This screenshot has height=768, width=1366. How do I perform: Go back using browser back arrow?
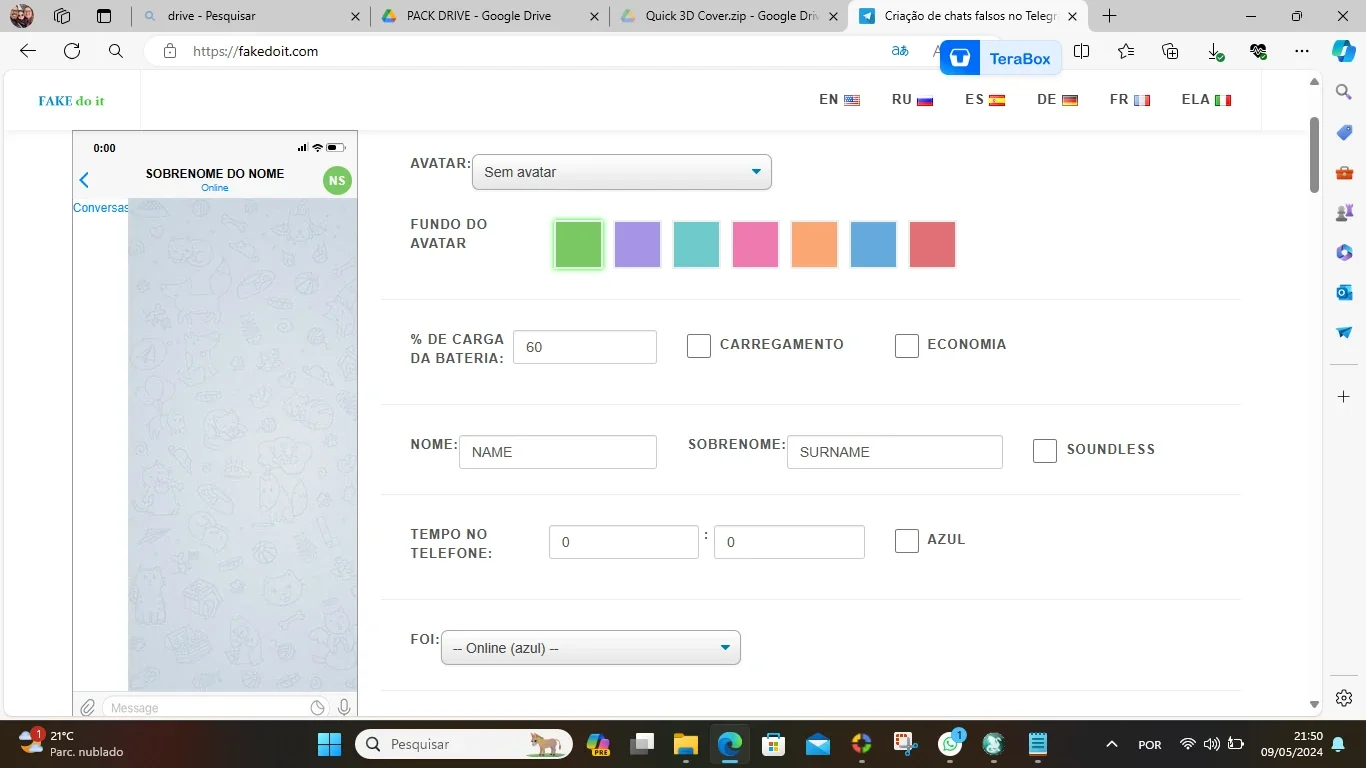tap(28, 51)
